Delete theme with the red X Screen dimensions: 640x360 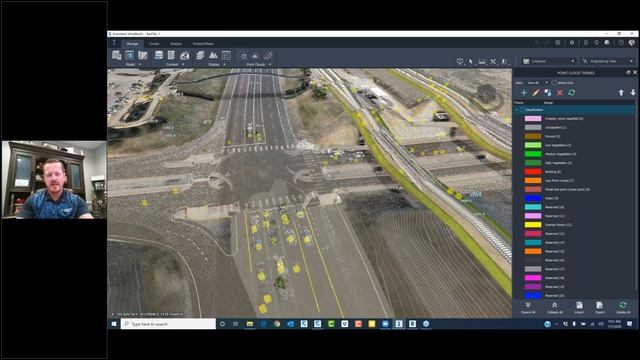tap(560, 93)
